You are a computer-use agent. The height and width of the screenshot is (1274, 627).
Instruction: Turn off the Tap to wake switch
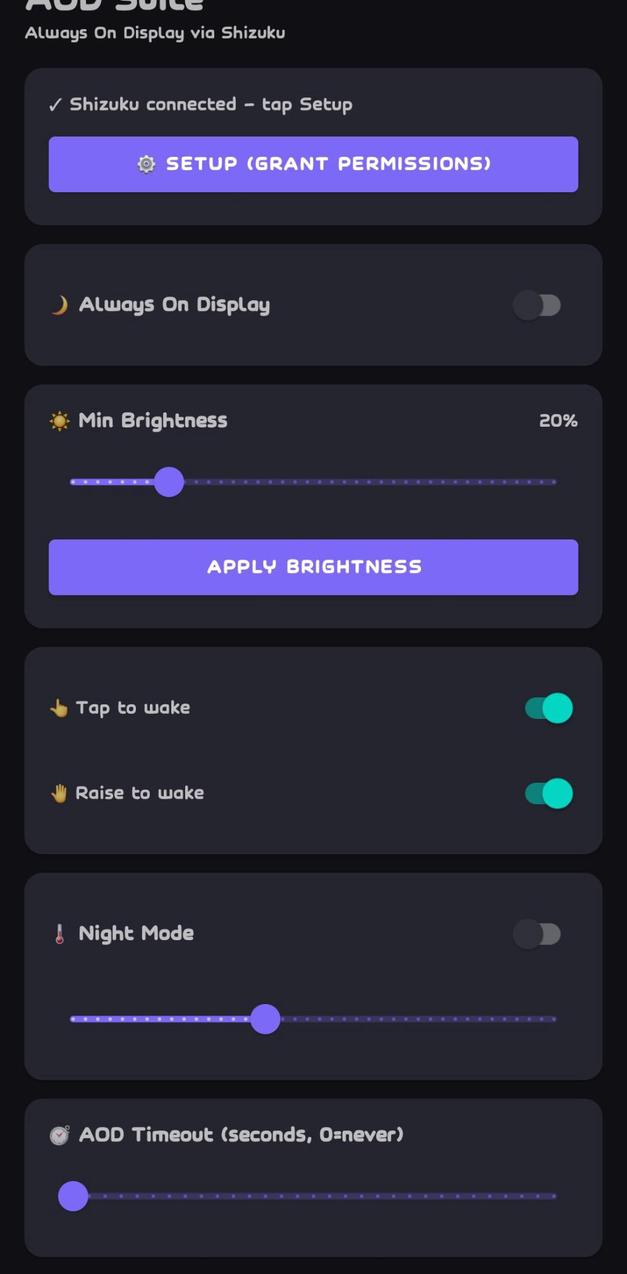click(548, 708)
